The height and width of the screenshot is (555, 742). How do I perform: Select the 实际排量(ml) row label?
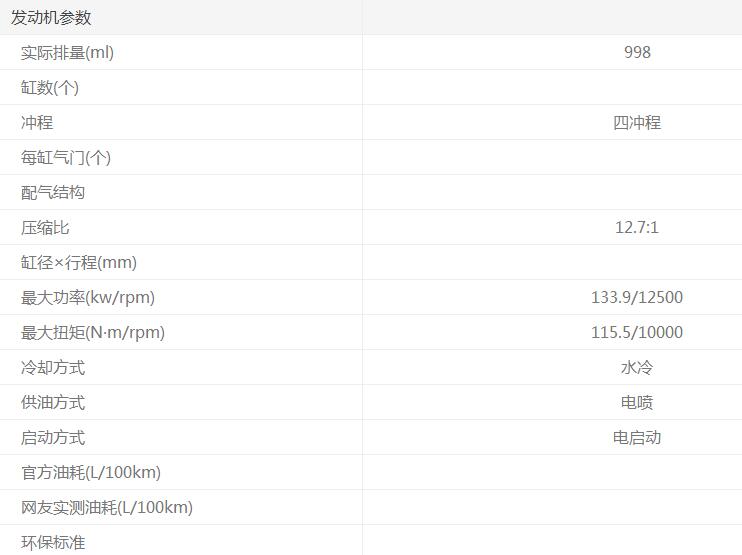pos(67,52)
